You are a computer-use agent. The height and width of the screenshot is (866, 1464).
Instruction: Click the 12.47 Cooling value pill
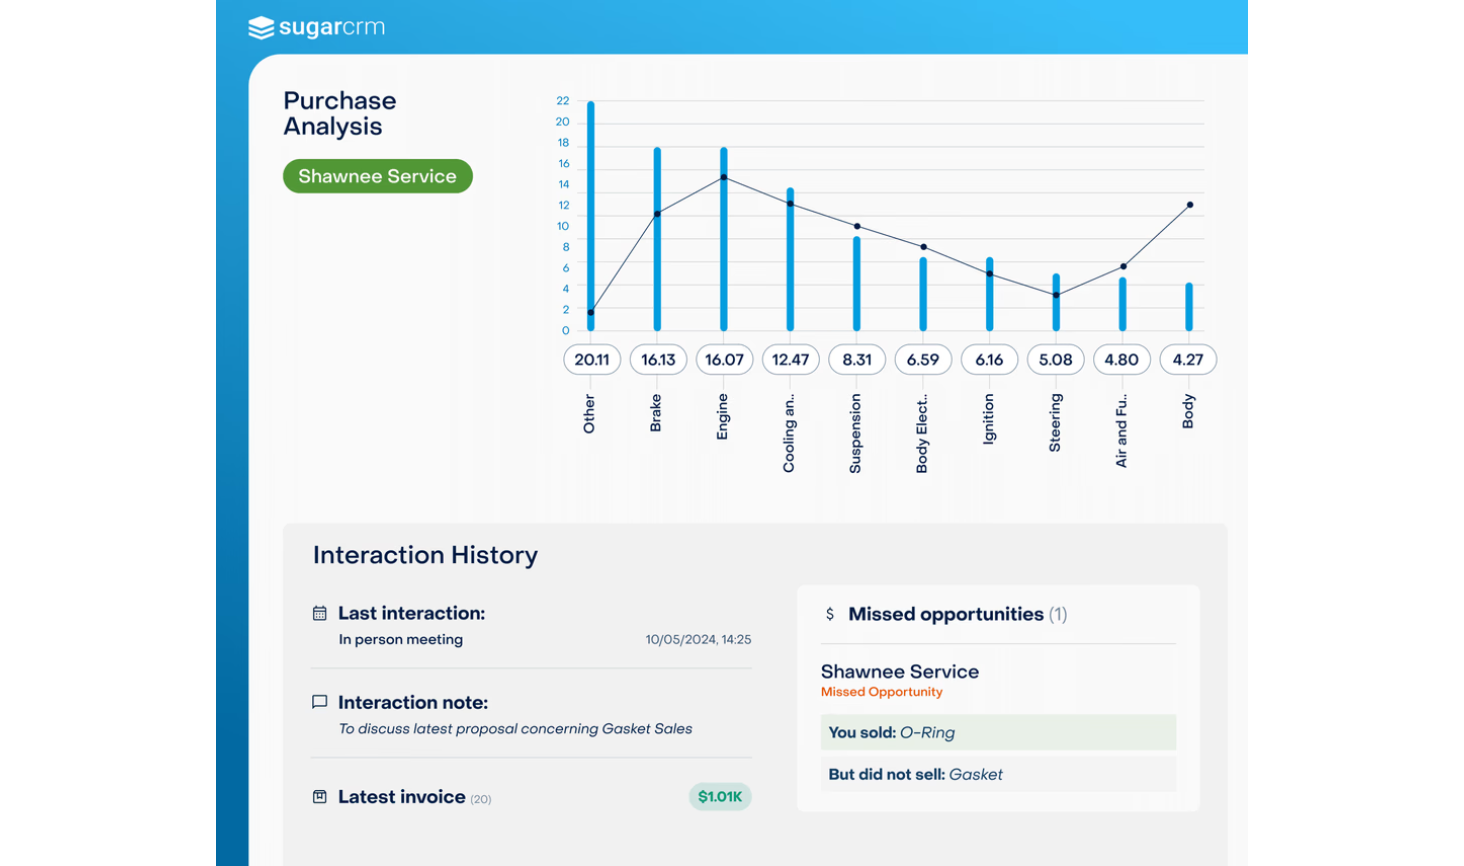(x=790, y=360)
